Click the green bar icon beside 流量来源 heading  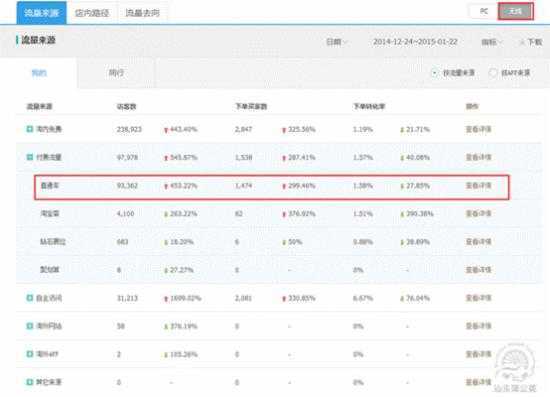(17, 40)
